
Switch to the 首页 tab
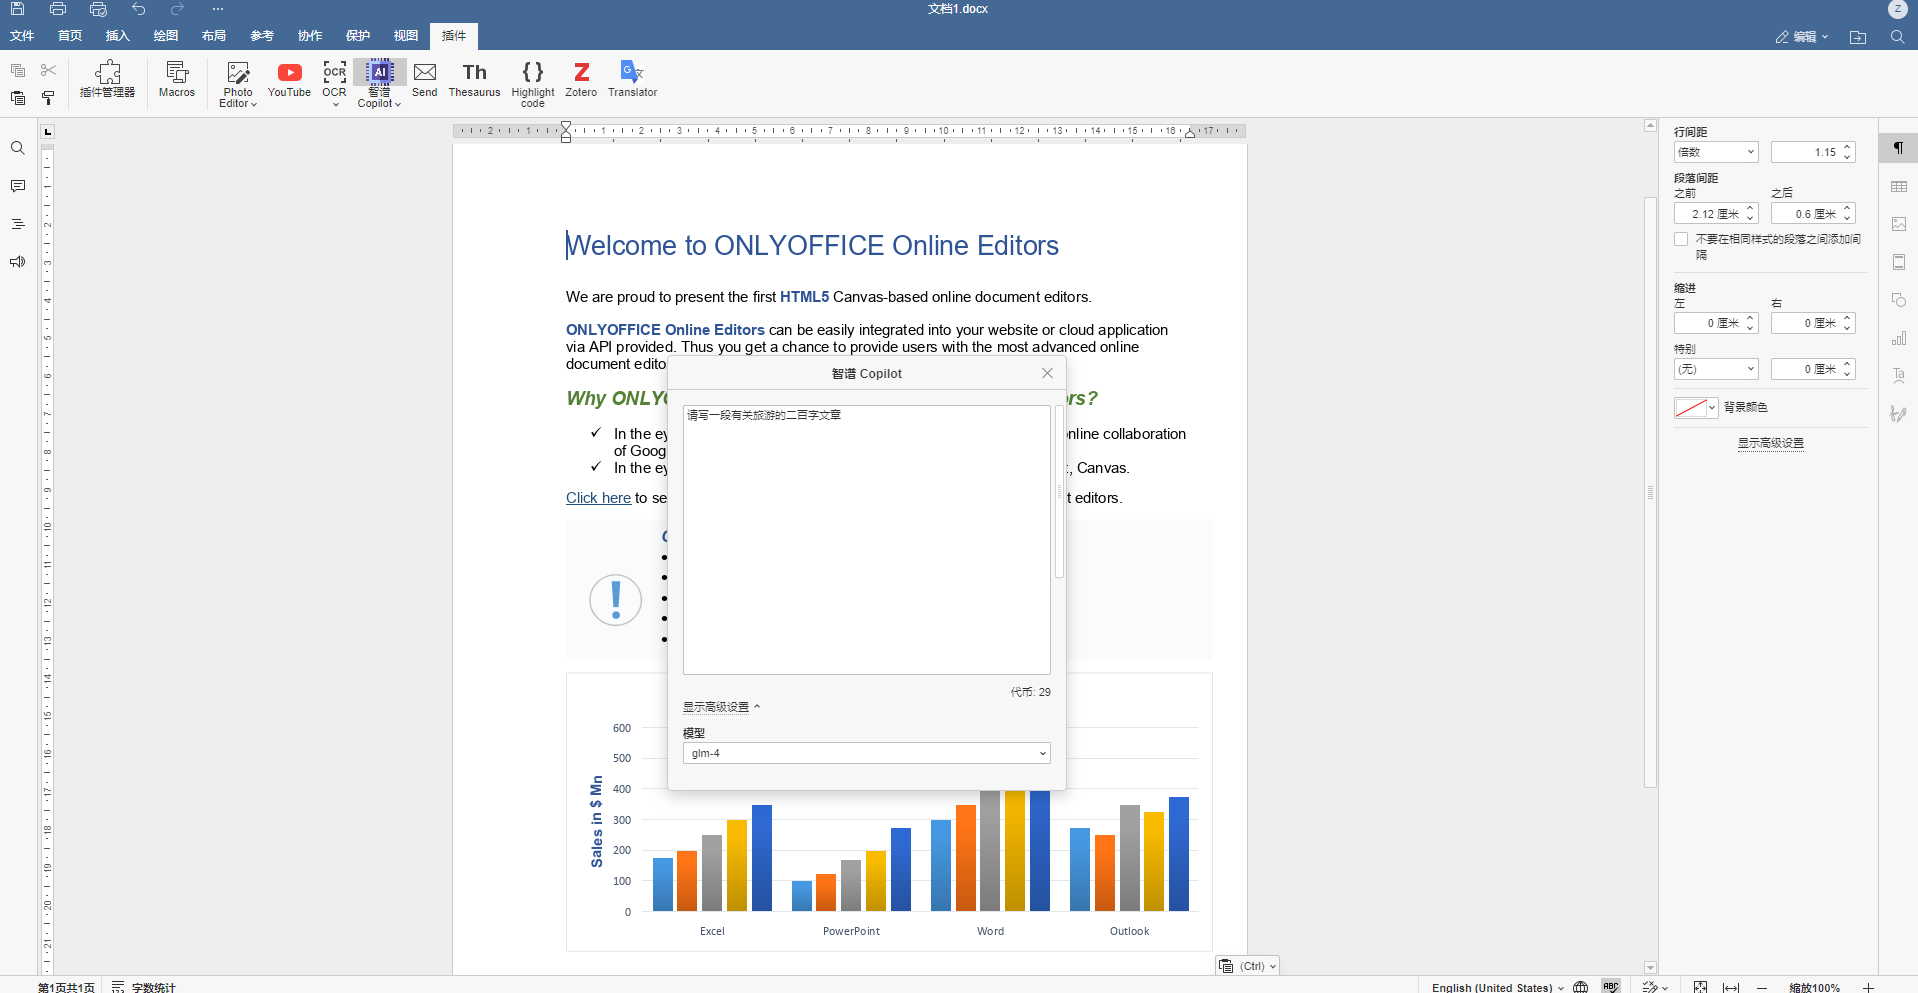[70, 36]
